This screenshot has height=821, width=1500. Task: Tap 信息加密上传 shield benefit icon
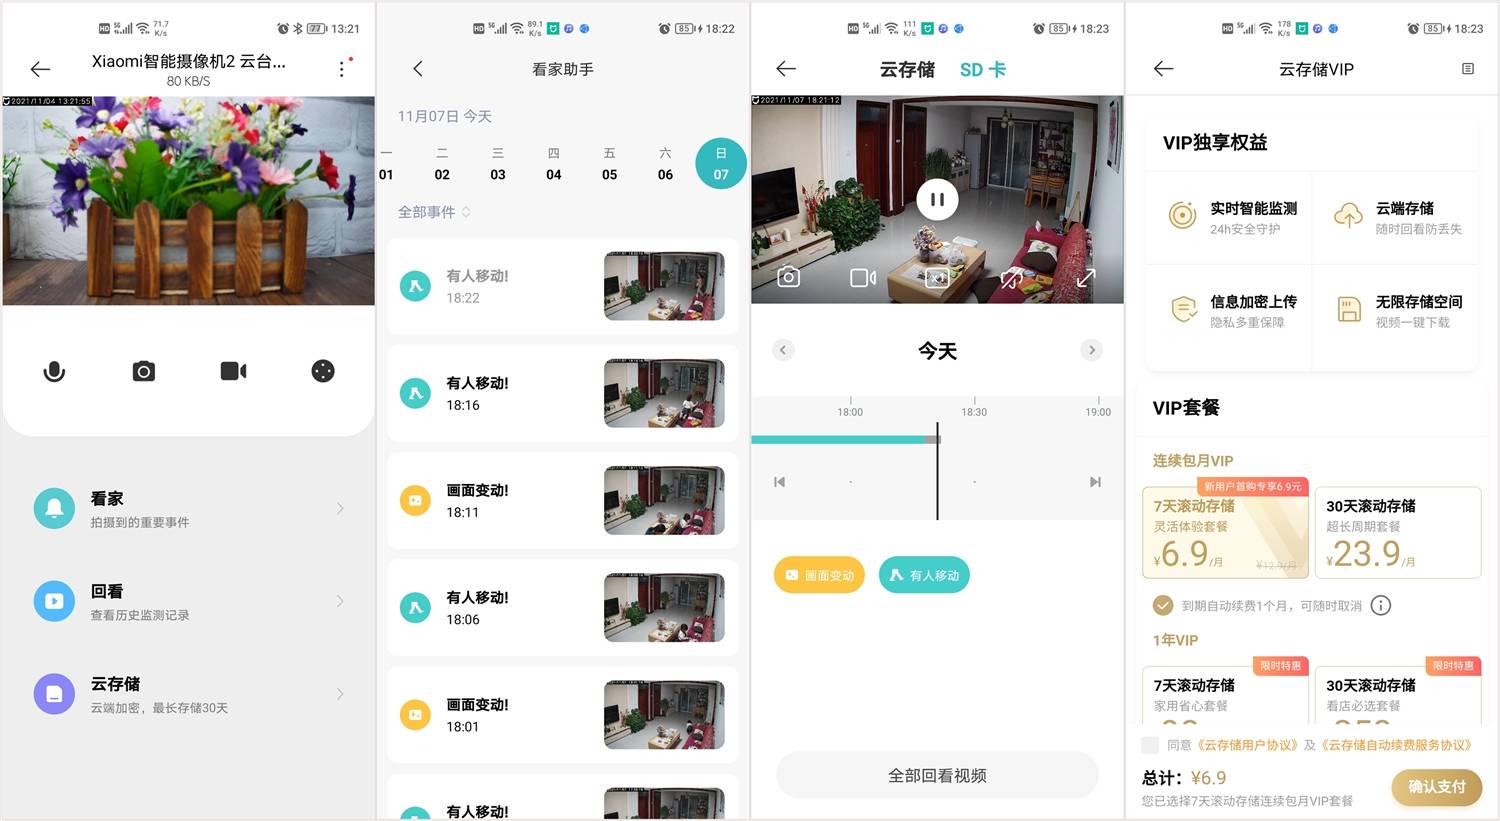[1183, 309]
